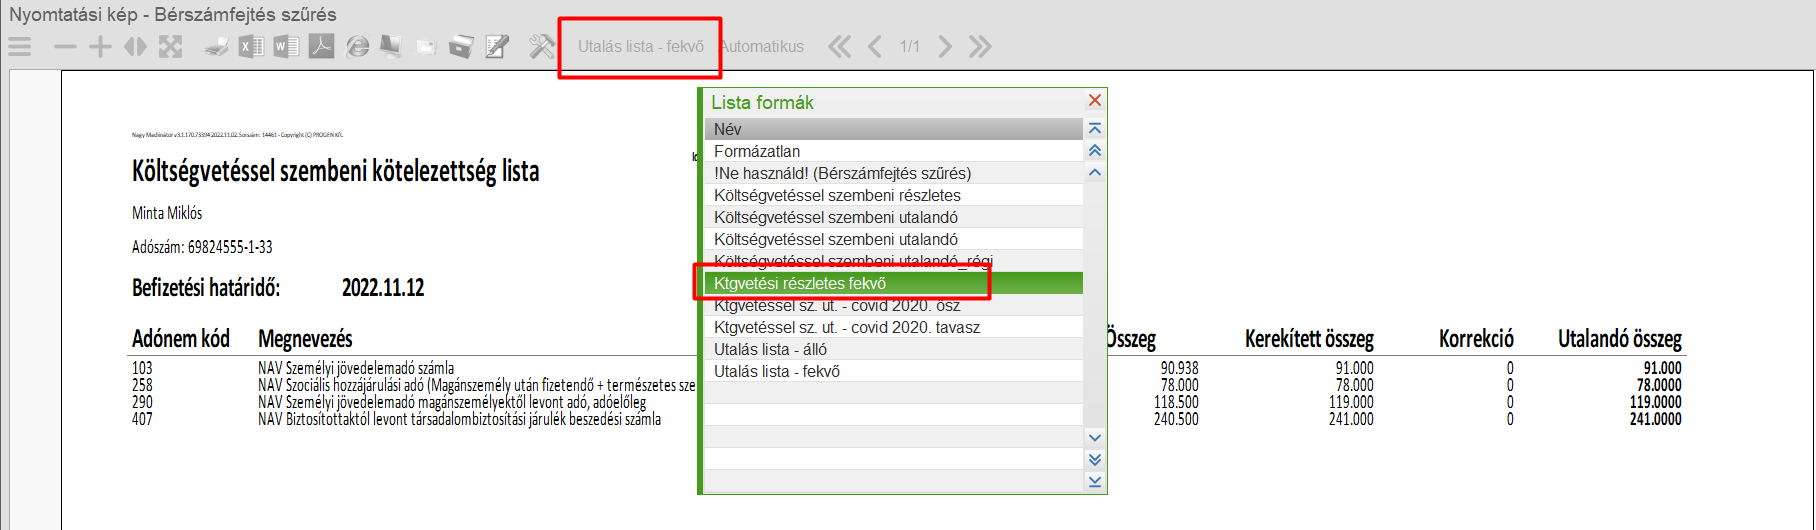Click the 'NAV Biztosítottaktól levont' description row
Image resolution: width=1816 pixels, height=530 pixels.
[x=459, y=419]
